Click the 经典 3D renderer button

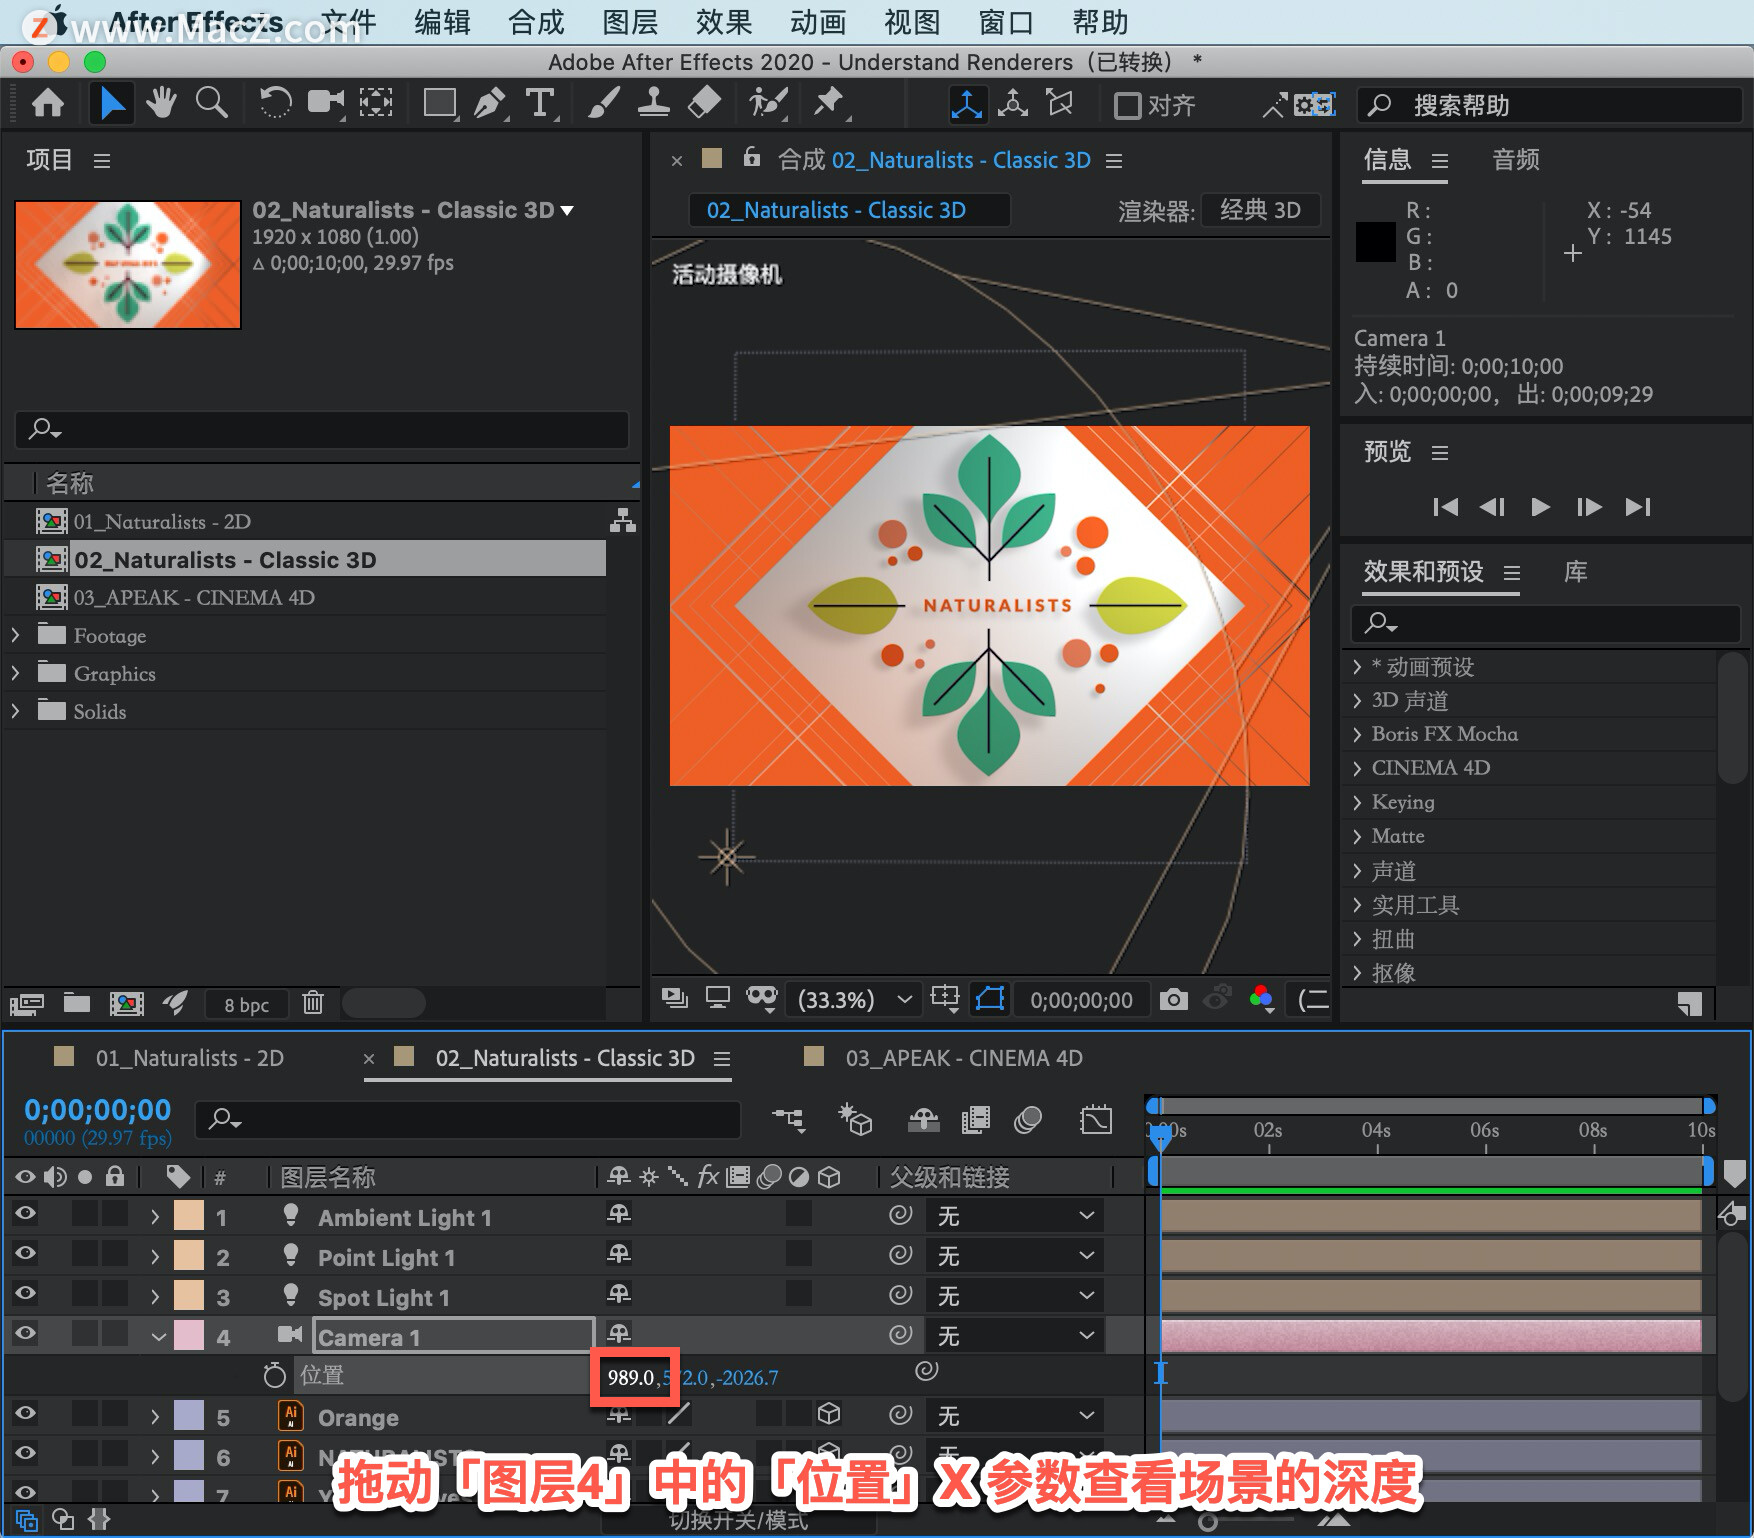1260,210
